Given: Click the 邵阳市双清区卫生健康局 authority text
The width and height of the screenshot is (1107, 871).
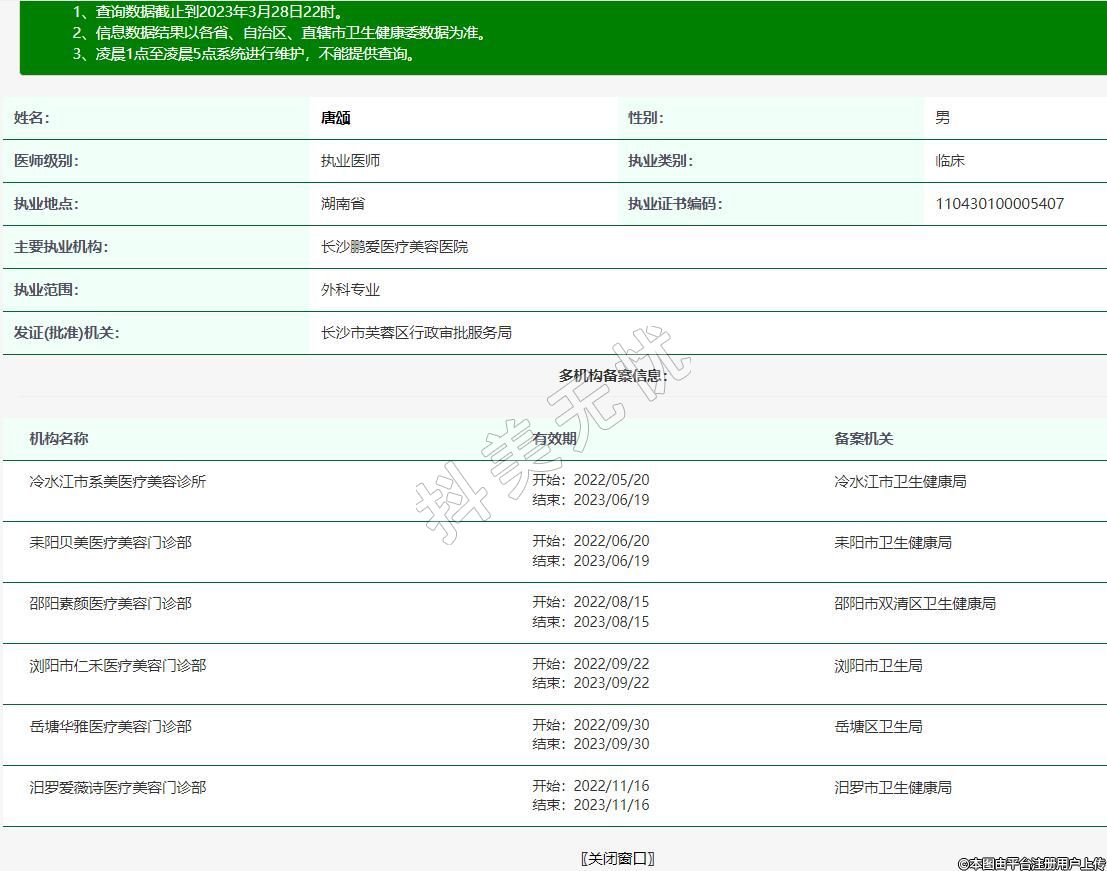Looking at the screenshot, I should 915,604.
